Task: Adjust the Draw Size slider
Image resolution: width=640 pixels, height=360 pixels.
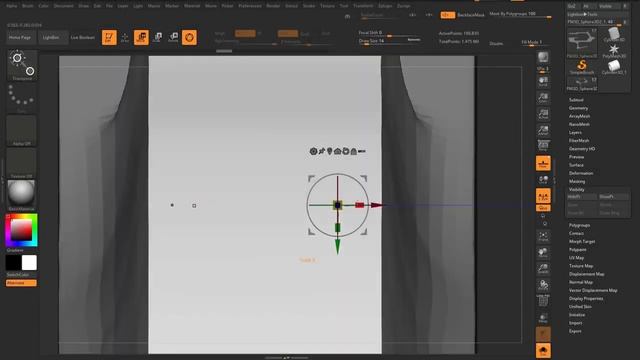Action: (389, 41)
